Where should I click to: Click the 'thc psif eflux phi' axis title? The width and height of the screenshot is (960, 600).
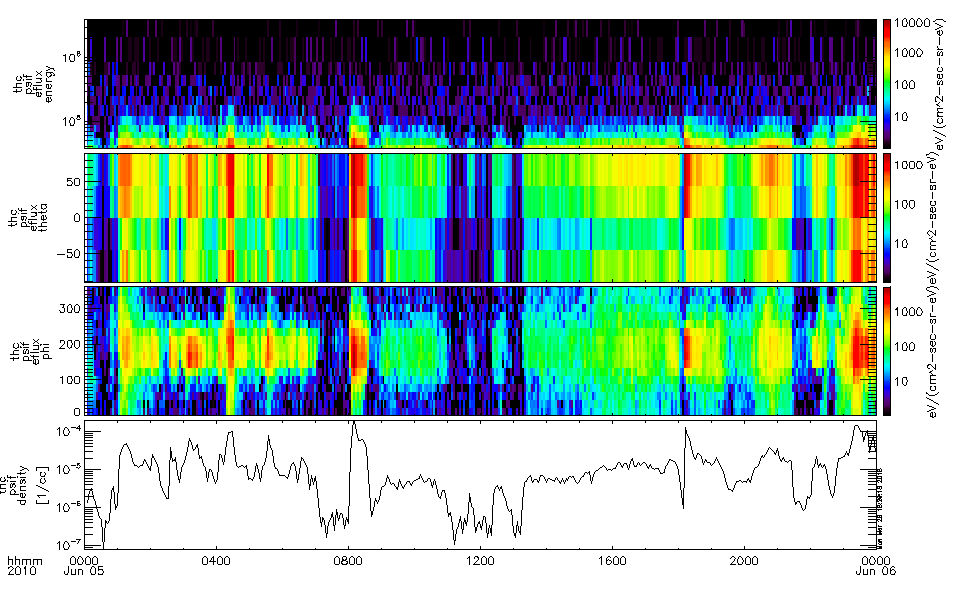pyautogui.click(x=31, y=351)
